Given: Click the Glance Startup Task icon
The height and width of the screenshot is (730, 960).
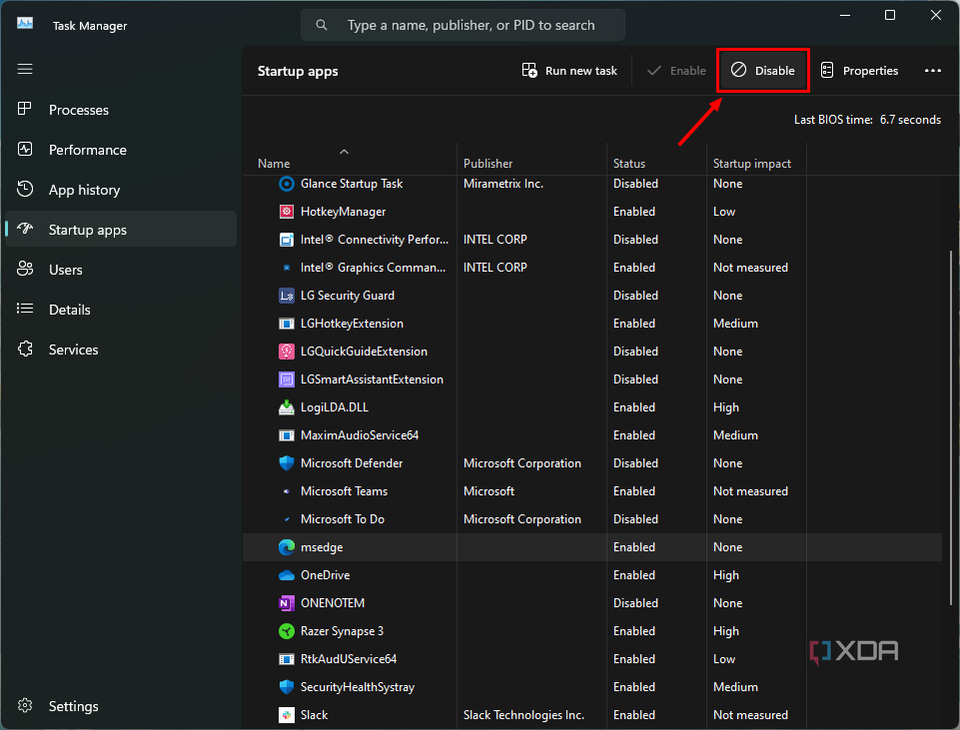Looking at the screenshot, I should (x=287, y=184).
